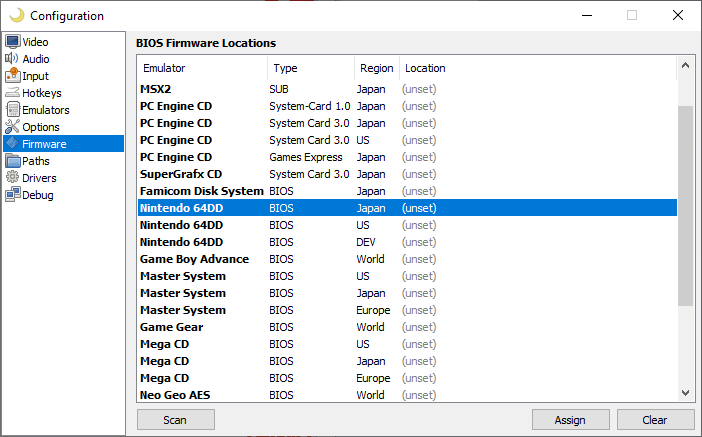
Task: Select PC Engine CD Games Express row
Action: [x=407, y=157]
